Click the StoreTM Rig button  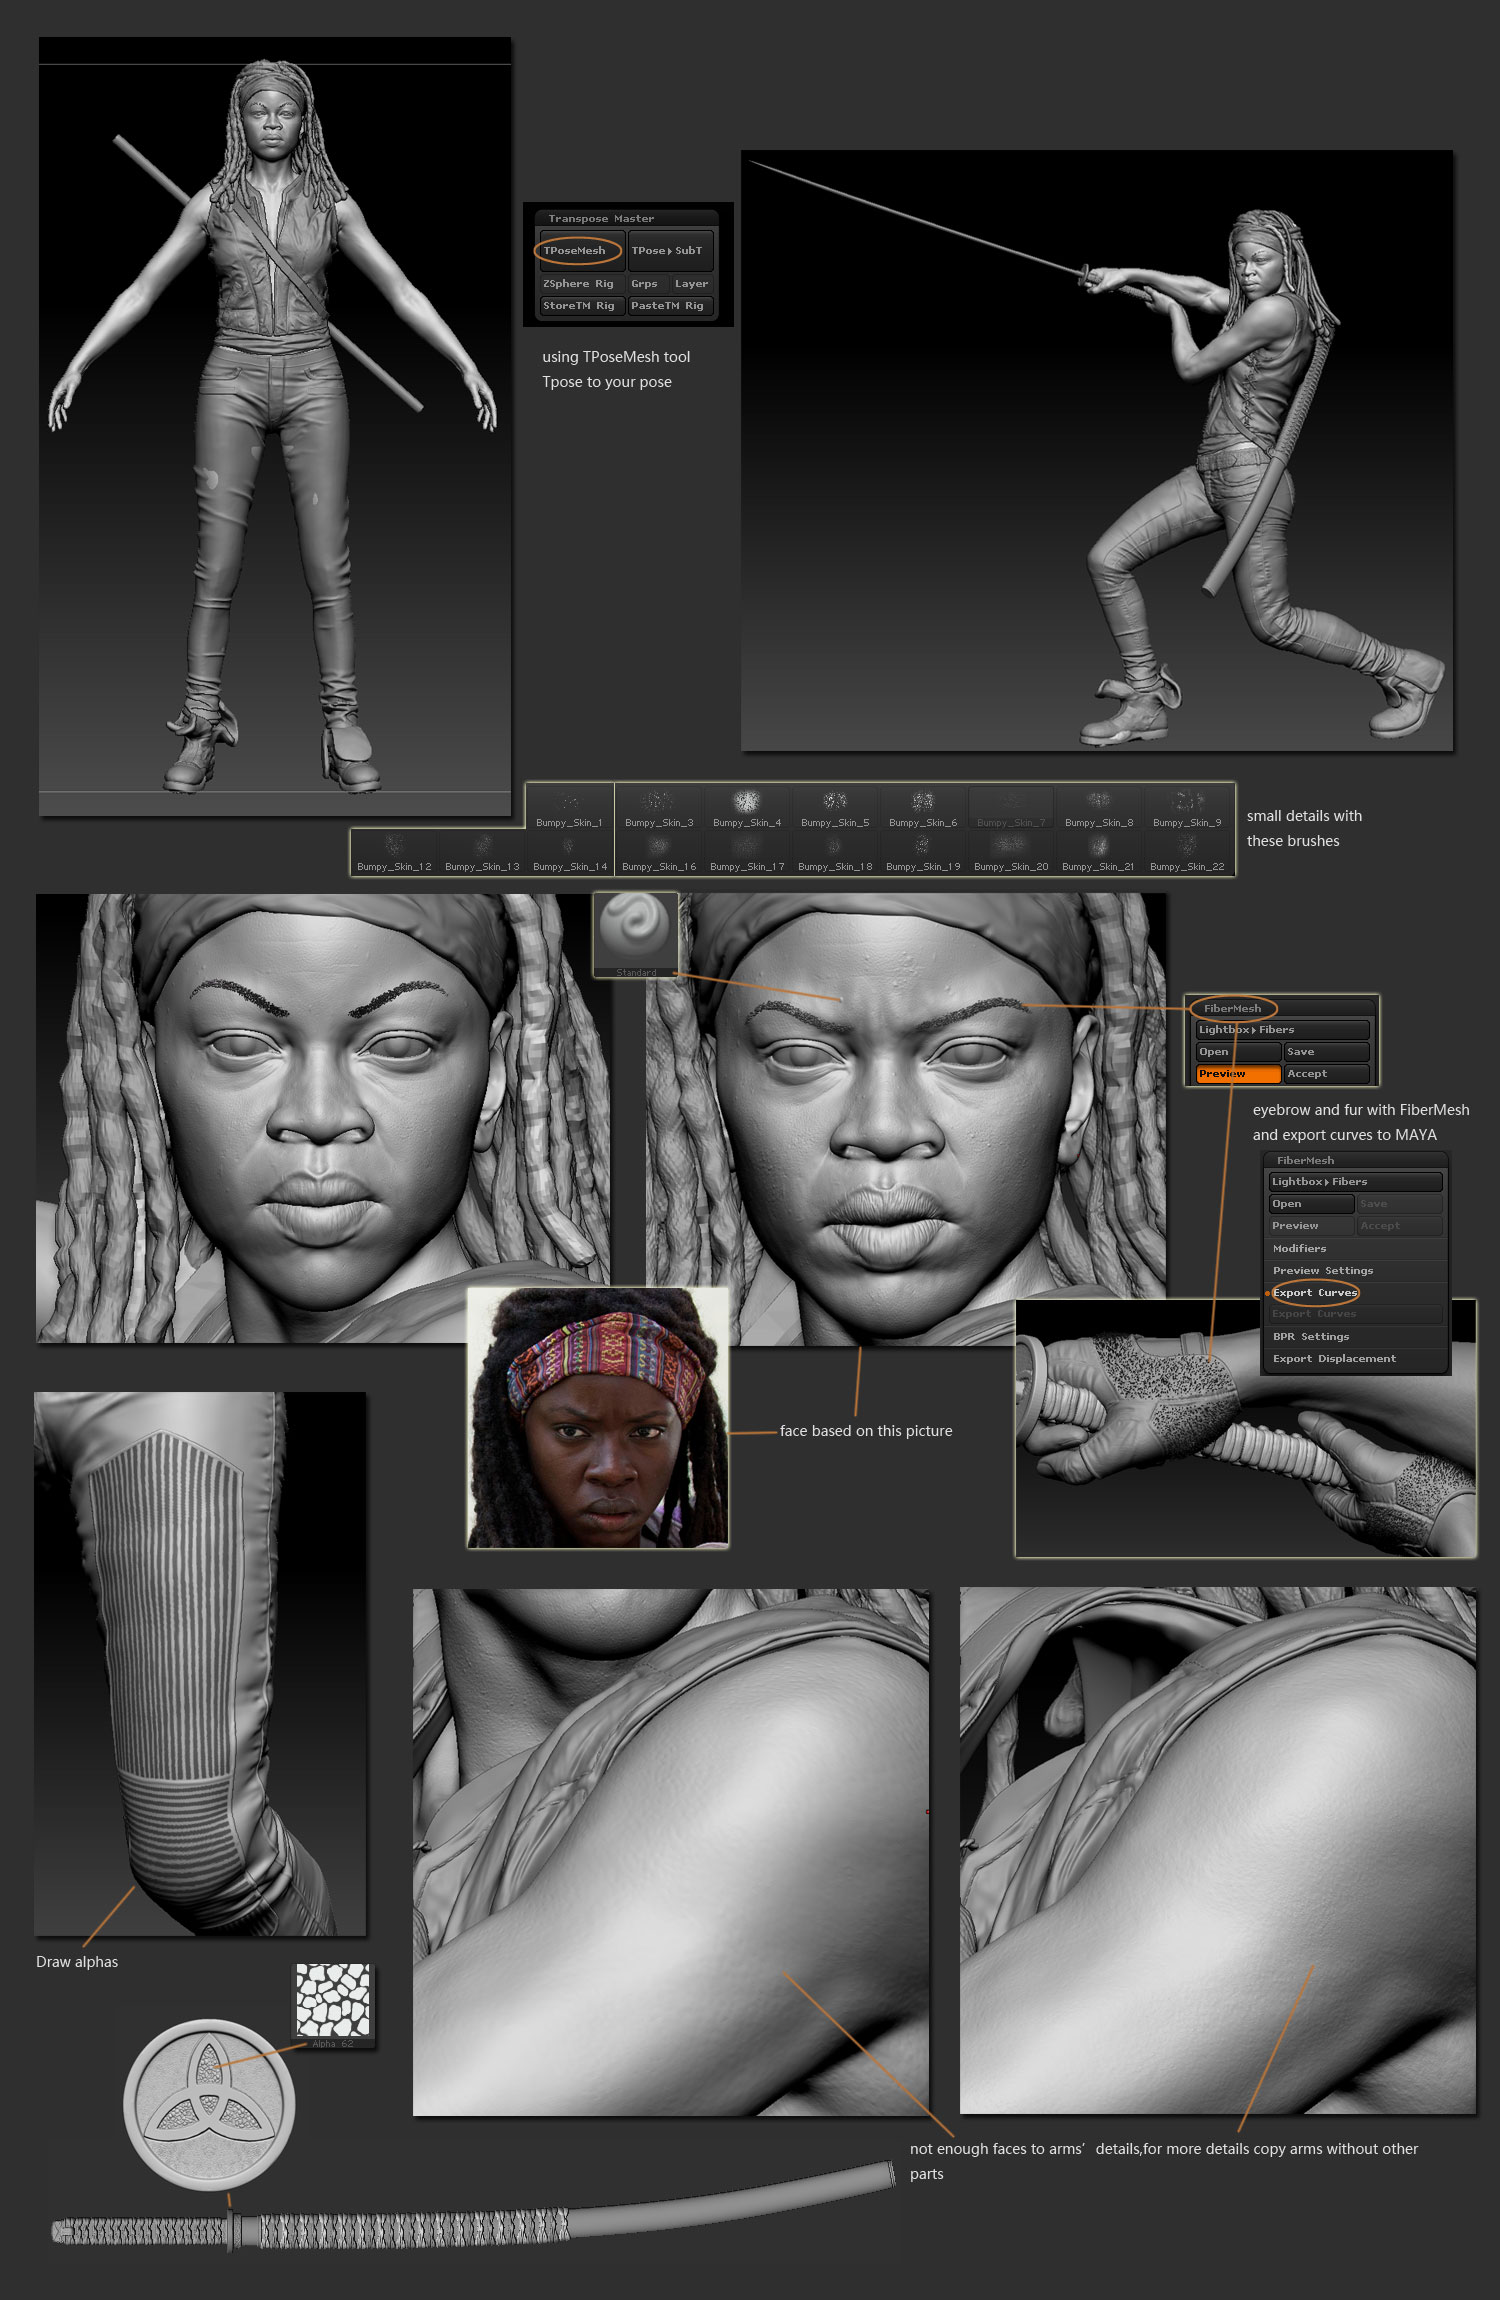[582, 306]
